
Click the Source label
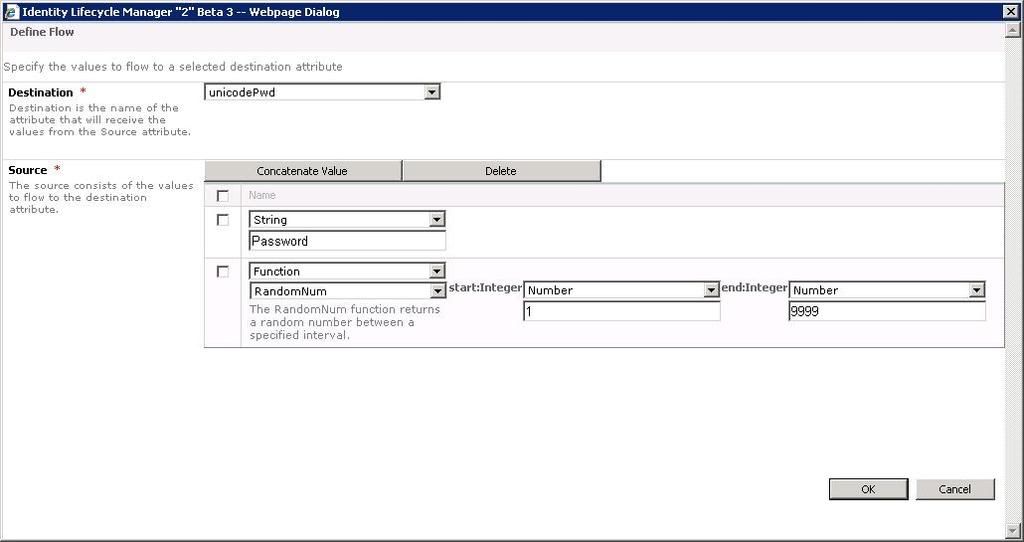pyautogui.click(x=27, y=170)
